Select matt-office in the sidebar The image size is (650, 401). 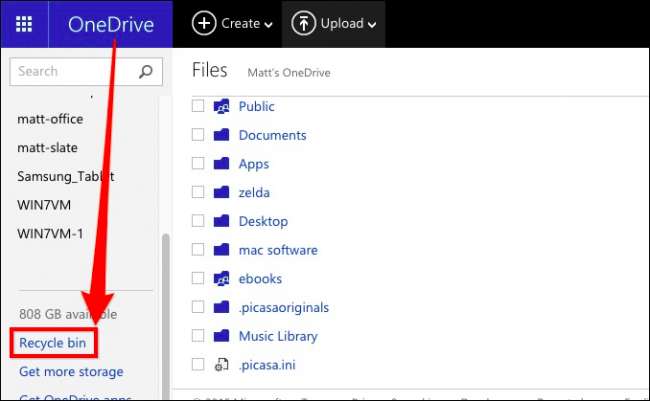click(50, 119)
